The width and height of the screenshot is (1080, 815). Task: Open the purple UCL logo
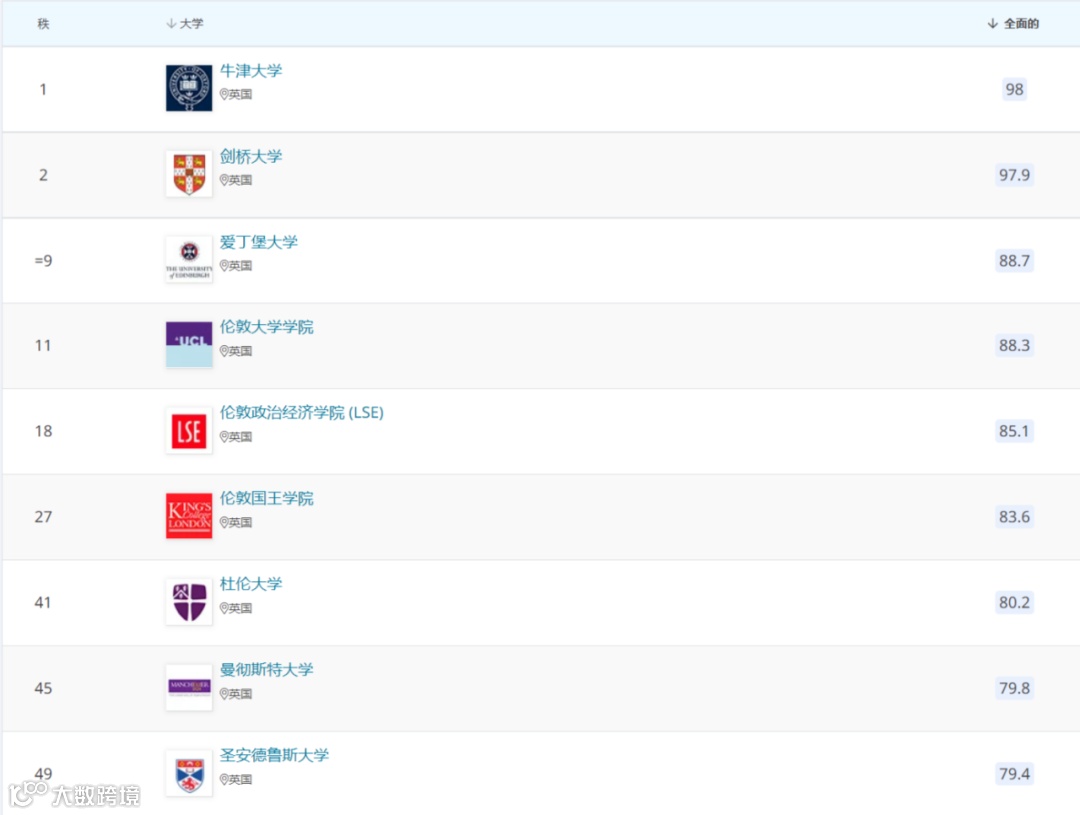[x=189, y=344]
